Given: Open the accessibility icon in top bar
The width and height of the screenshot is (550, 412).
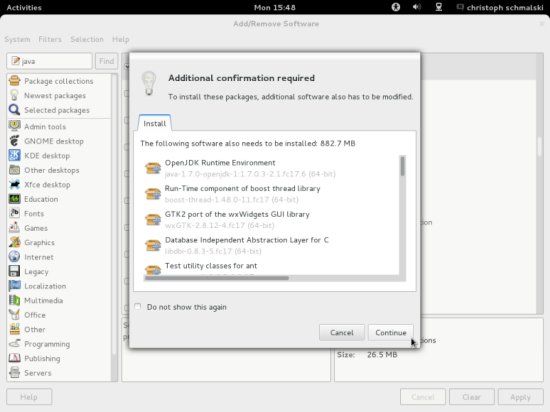Looking at the screenshot, I should tap(396, 7).
